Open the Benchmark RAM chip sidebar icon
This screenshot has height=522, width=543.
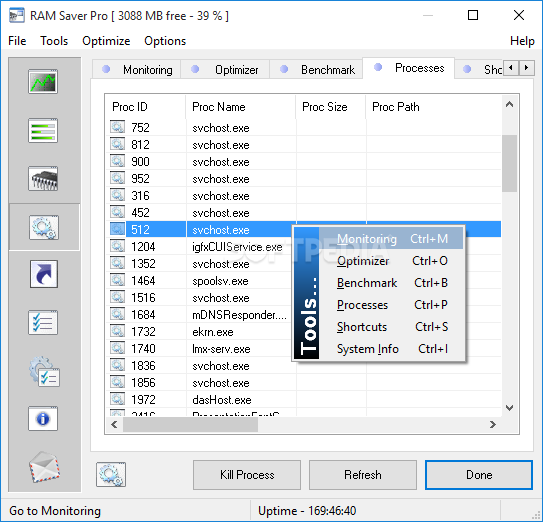click(x=43, y=179)
